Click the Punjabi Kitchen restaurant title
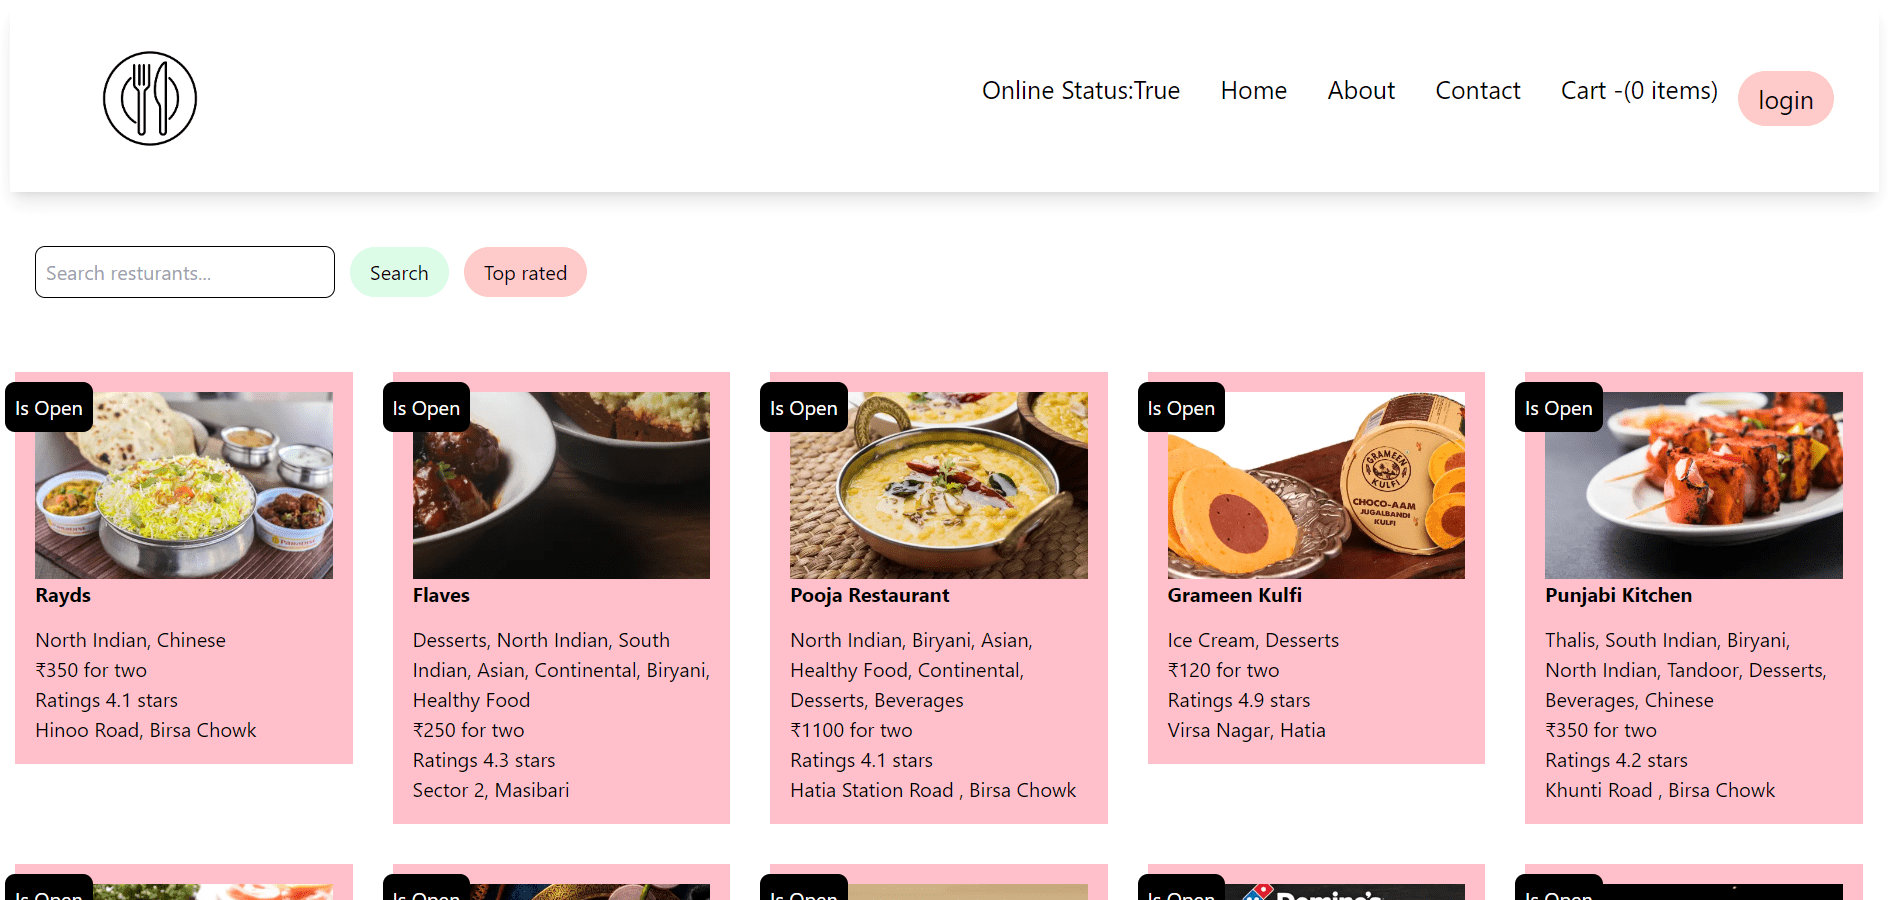 [x=1618, y=595]
